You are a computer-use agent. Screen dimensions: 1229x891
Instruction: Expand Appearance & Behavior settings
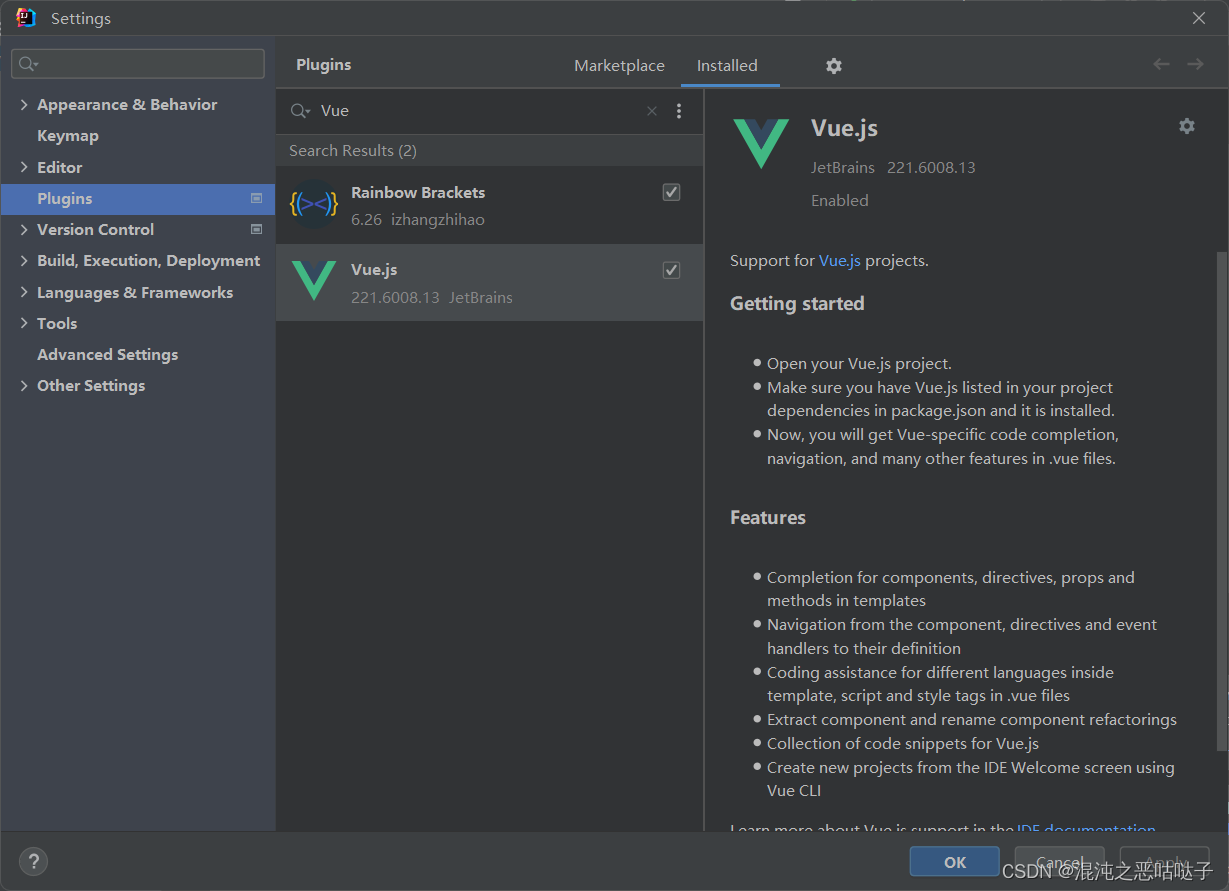point(24,104)
